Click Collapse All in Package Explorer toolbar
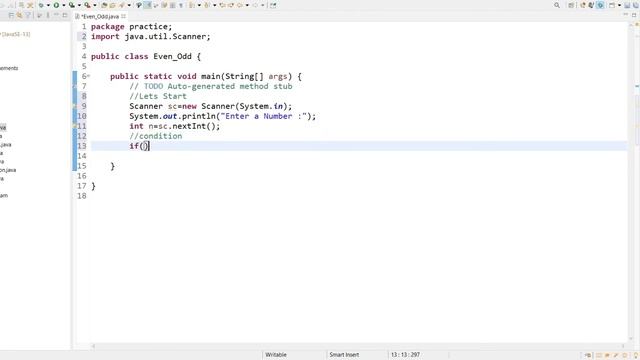The height and width of the screenshot is (360, 640). coord(11,16)
